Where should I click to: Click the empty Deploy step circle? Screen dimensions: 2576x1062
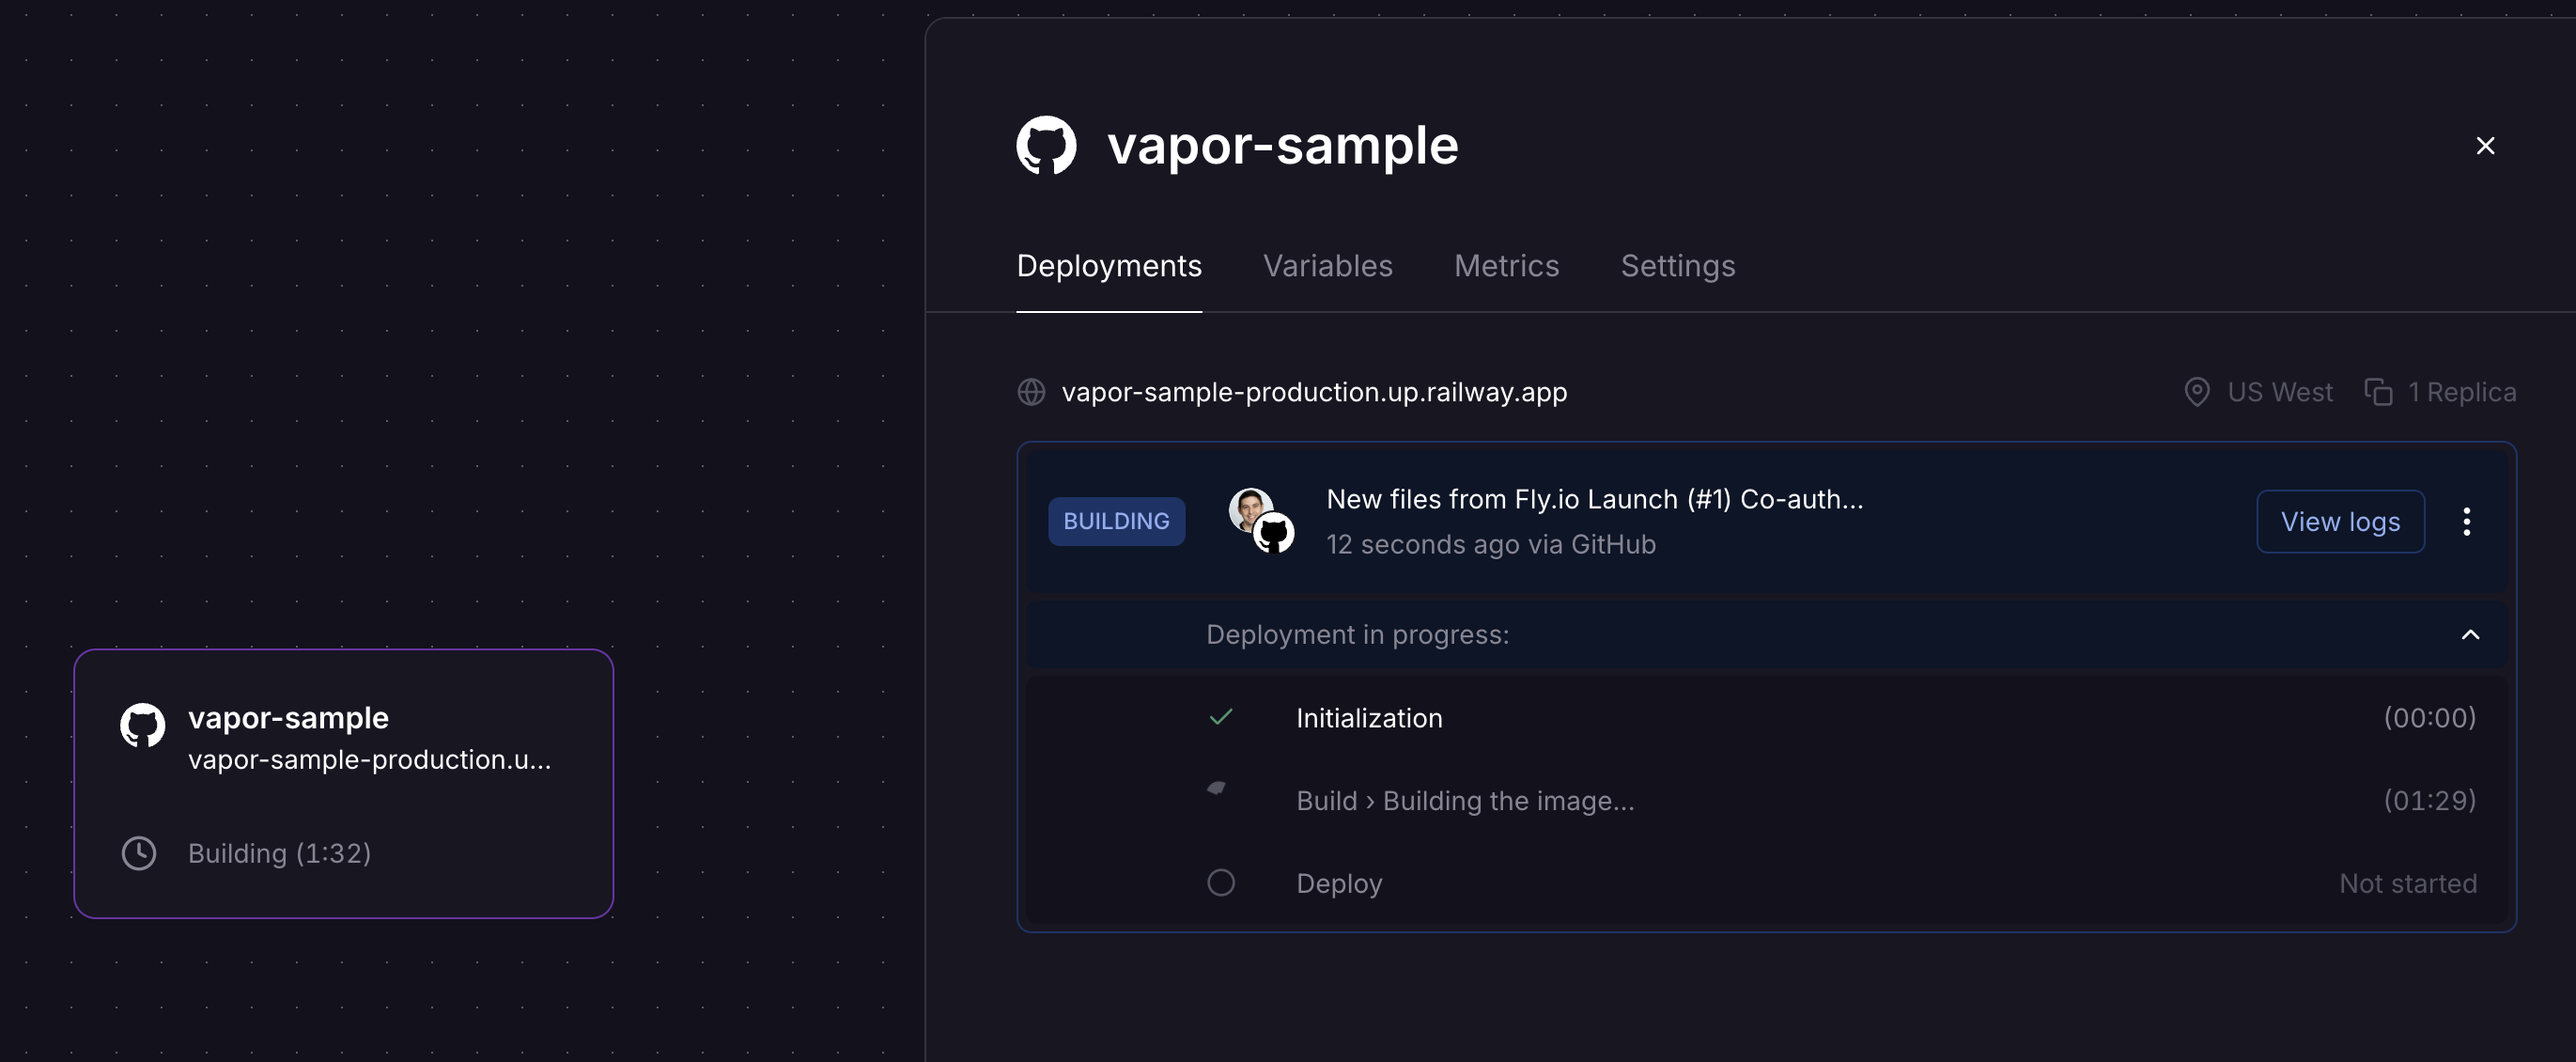[1221, 883]
